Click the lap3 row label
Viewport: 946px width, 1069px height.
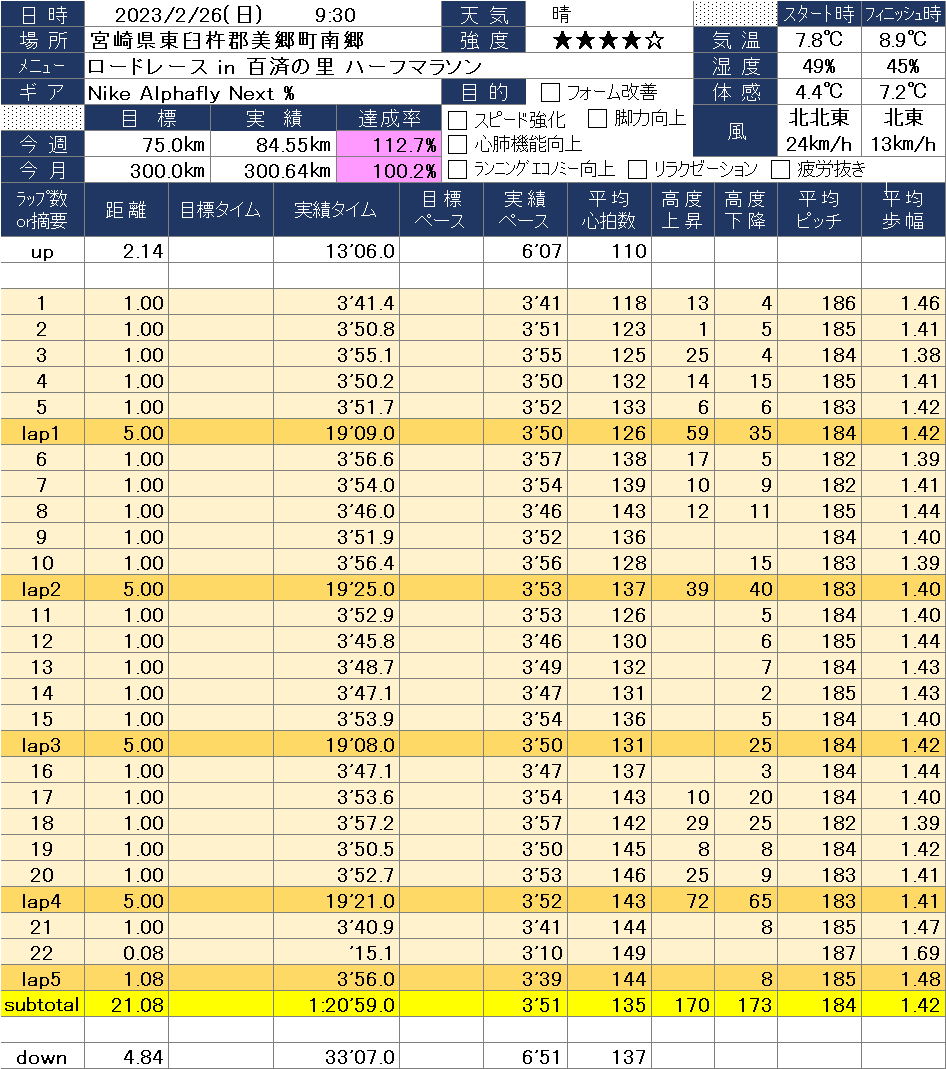pyautogui.click(x=42, y=745)
